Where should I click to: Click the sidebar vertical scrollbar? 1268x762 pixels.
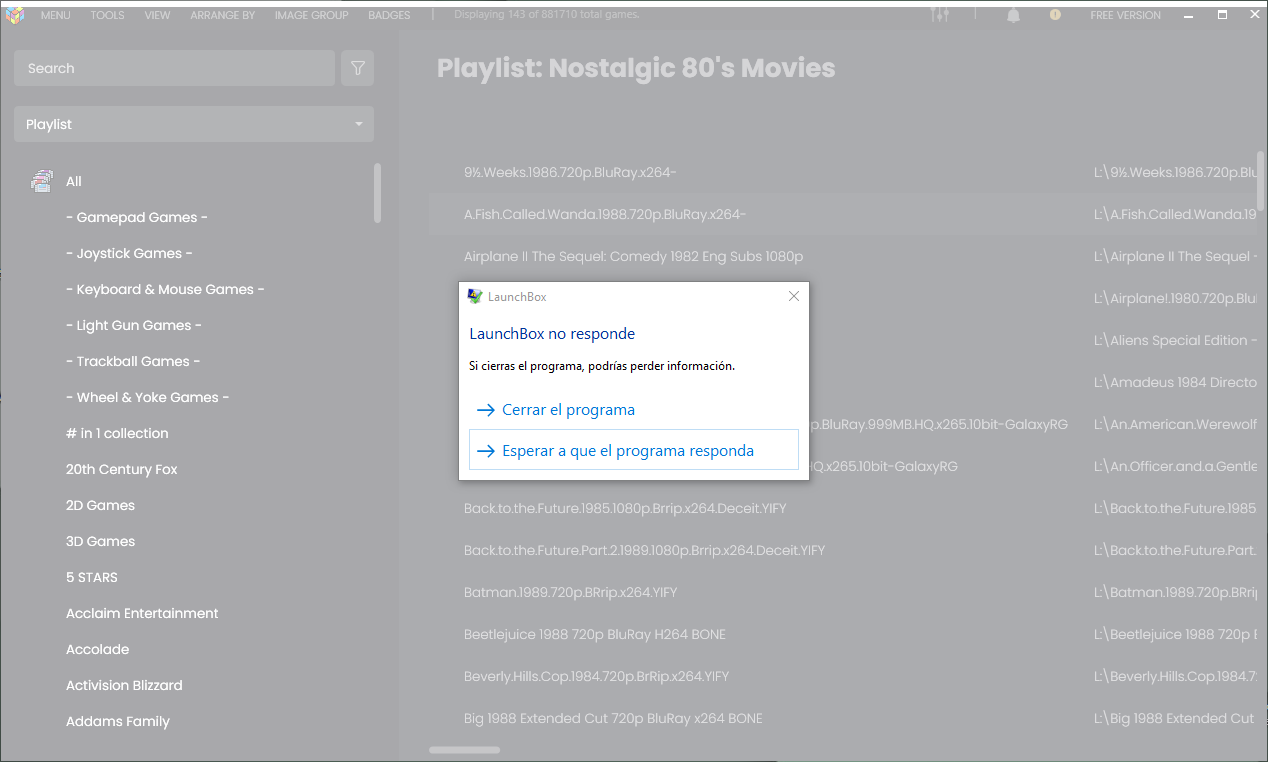click(x=377, y=193)
